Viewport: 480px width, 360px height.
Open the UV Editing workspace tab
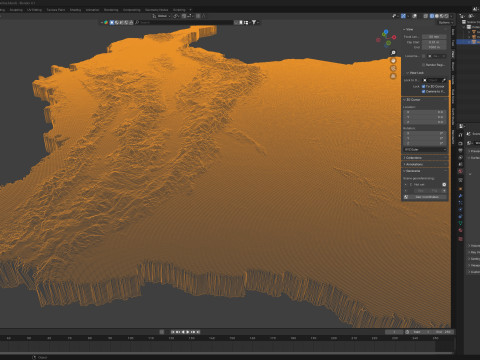click(34, 10)
